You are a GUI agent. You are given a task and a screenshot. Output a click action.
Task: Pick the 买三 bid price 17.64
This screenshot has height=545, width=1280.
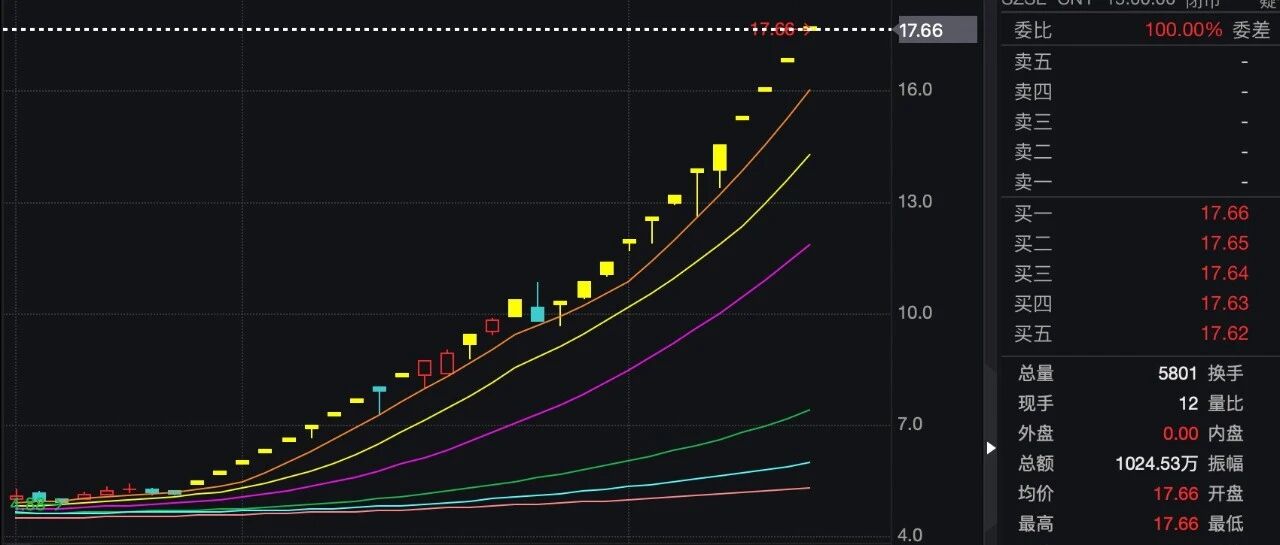1224,273
